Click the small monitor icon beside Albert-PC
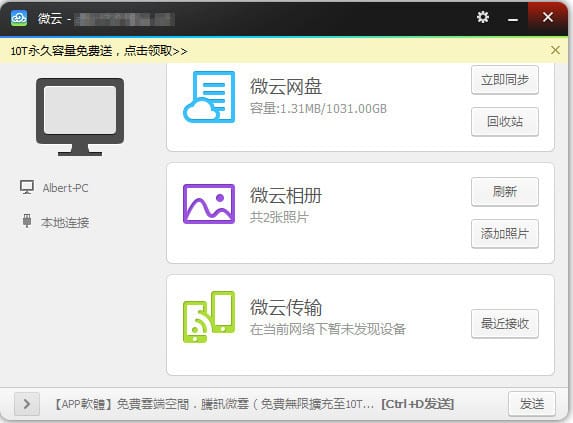The image size is (573, 423). tap(27, 187)
